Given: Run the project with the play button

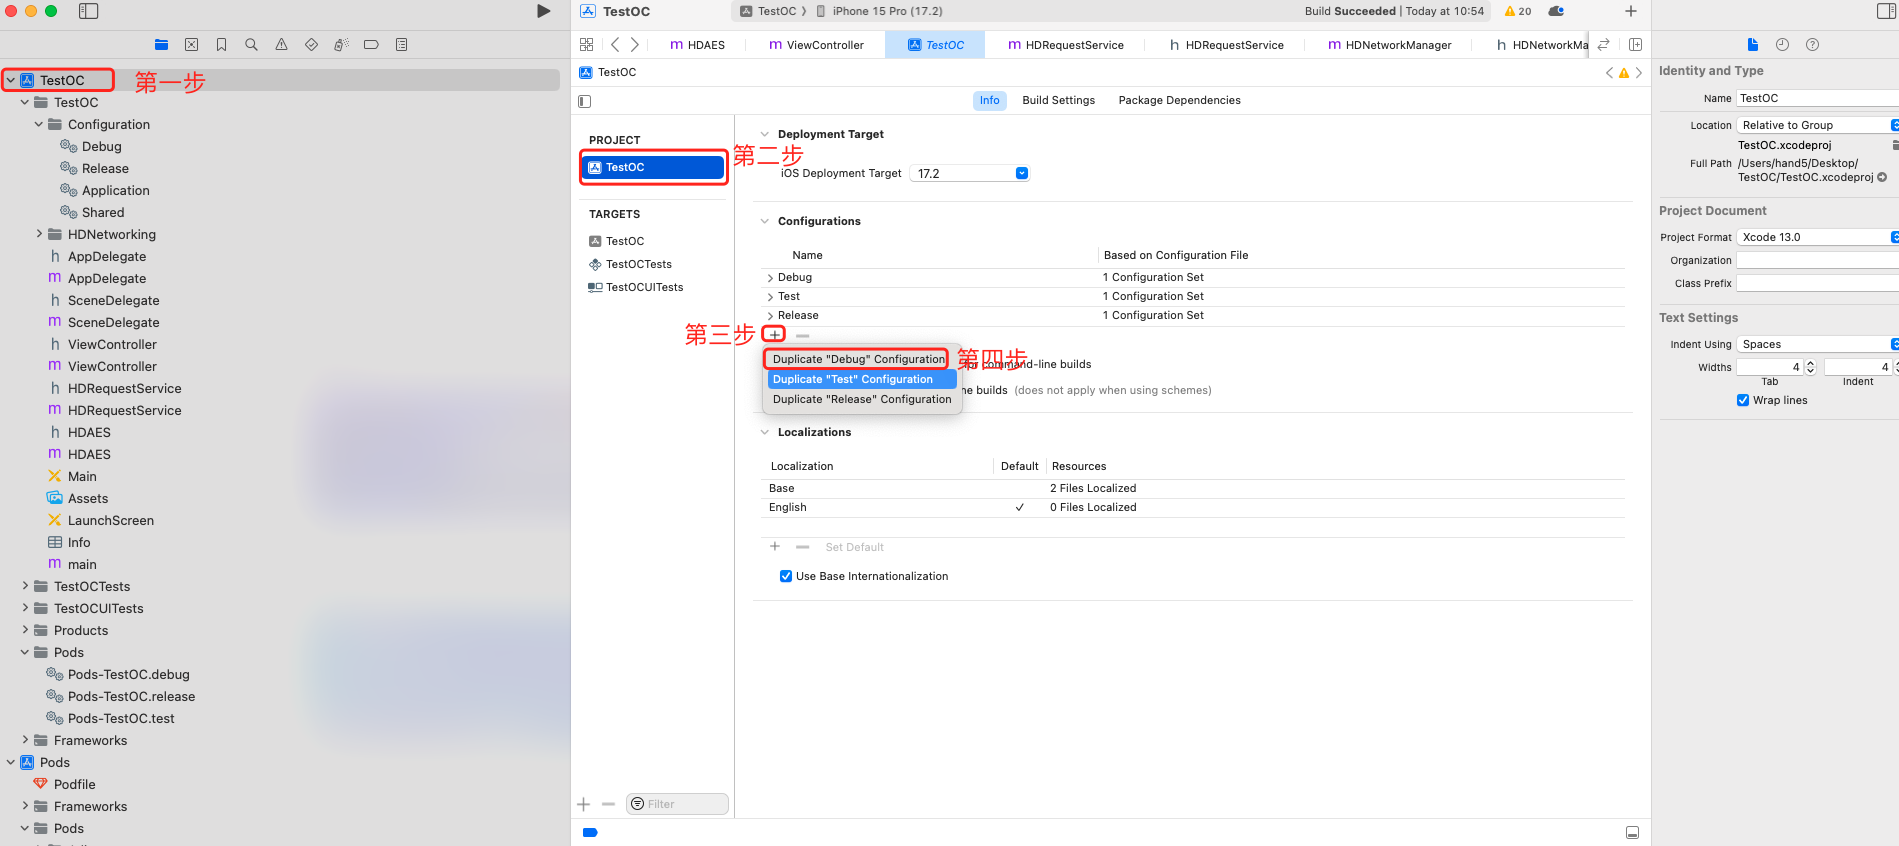Looking at the screenshot, I should 543,11.
